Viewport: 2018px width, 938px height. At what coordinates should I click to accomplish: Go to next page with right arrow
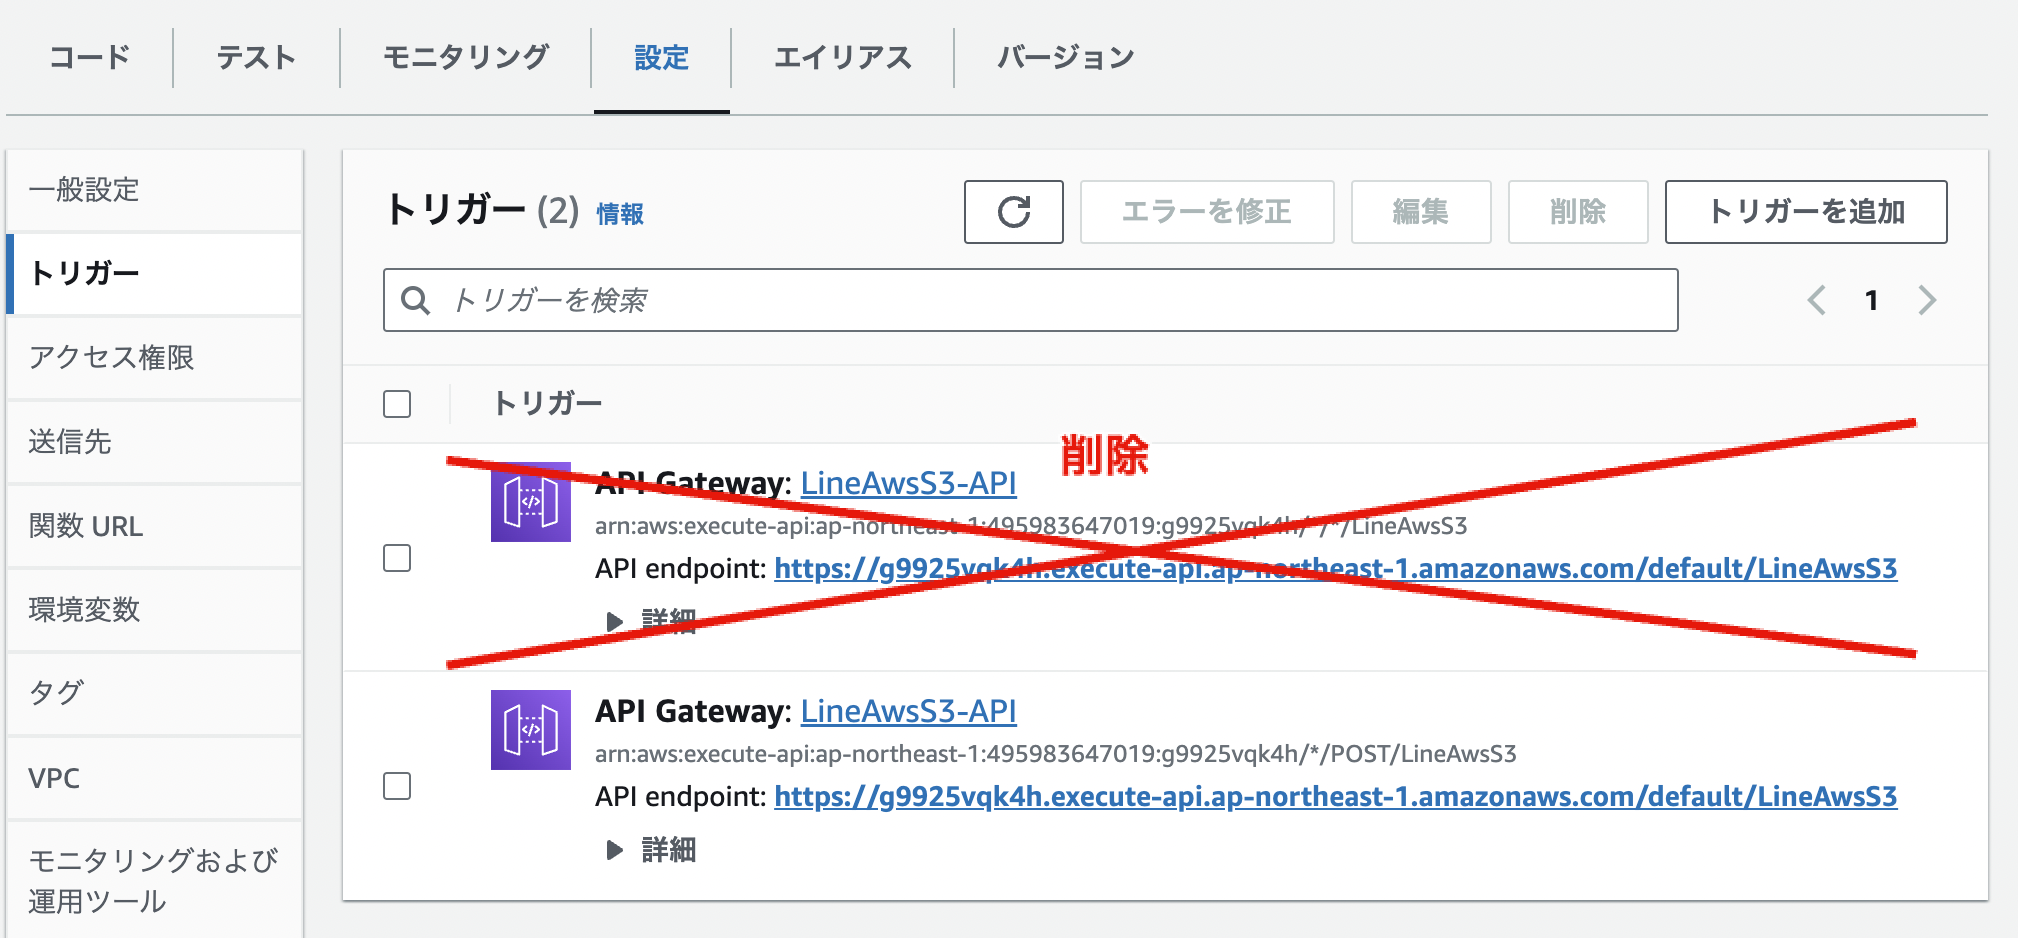tap(1925, 298)
